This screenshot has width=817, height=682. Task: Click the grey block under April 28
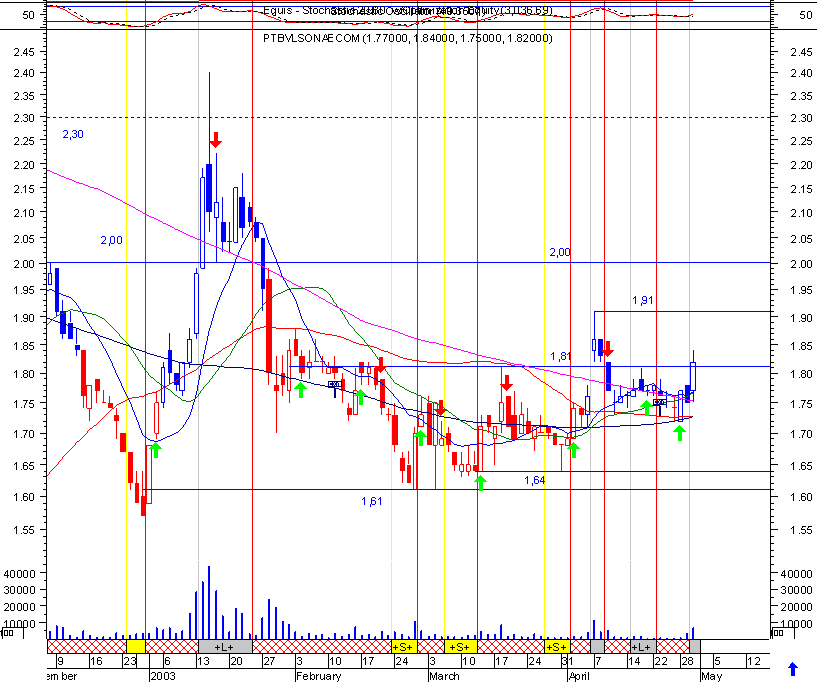pos(695,647)
